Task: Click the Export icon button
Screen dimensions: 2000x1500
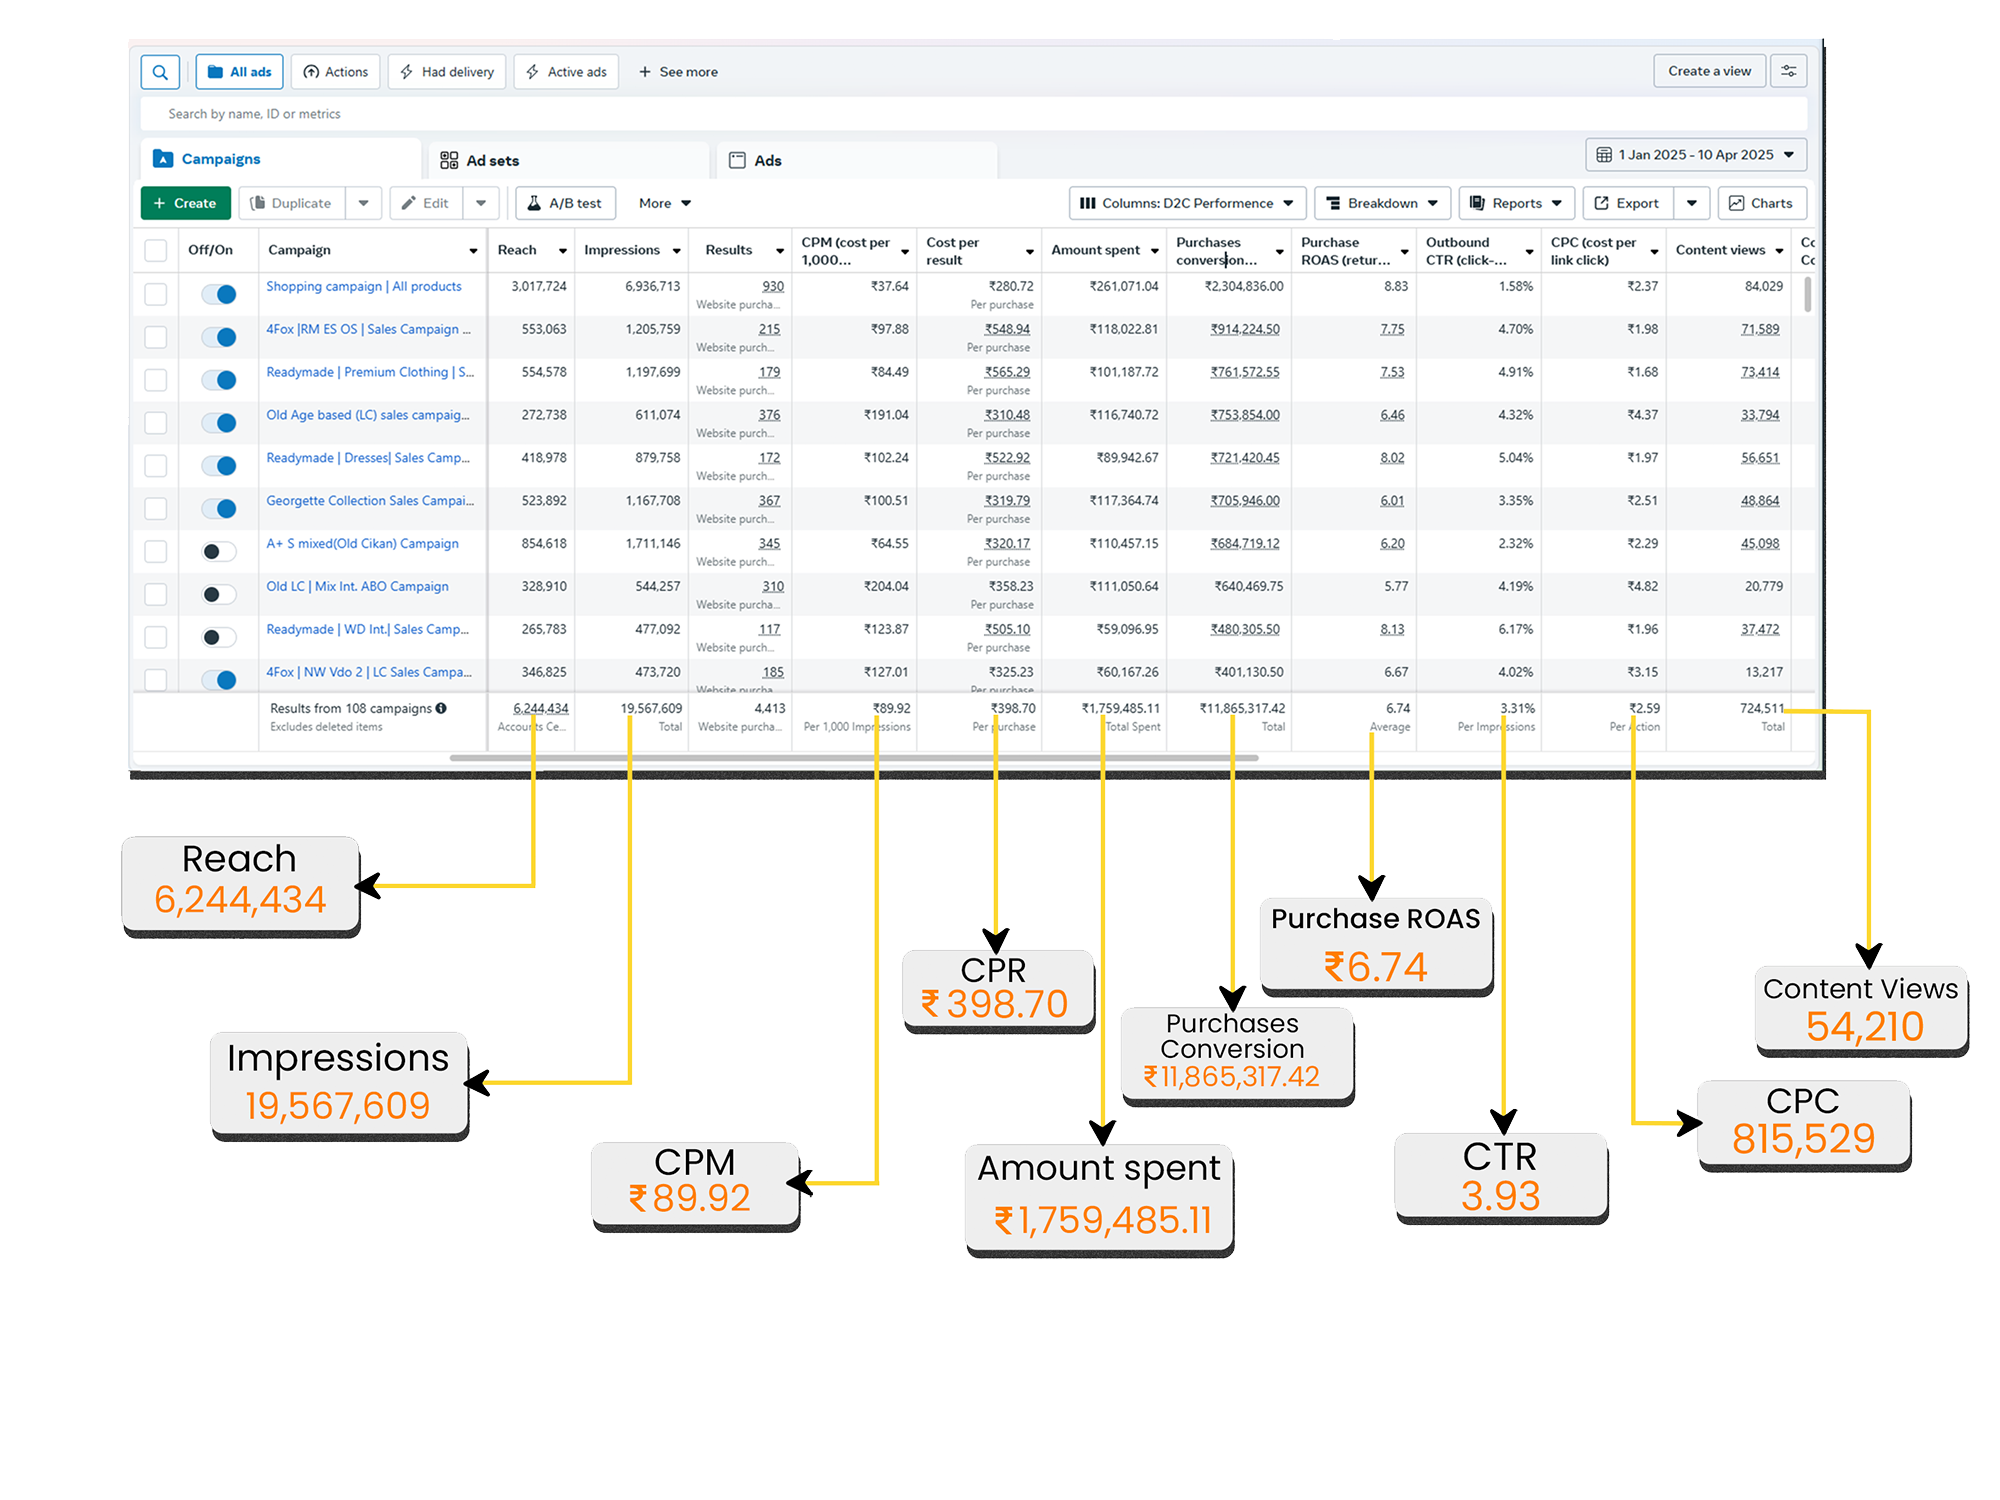Action: 1627,203
